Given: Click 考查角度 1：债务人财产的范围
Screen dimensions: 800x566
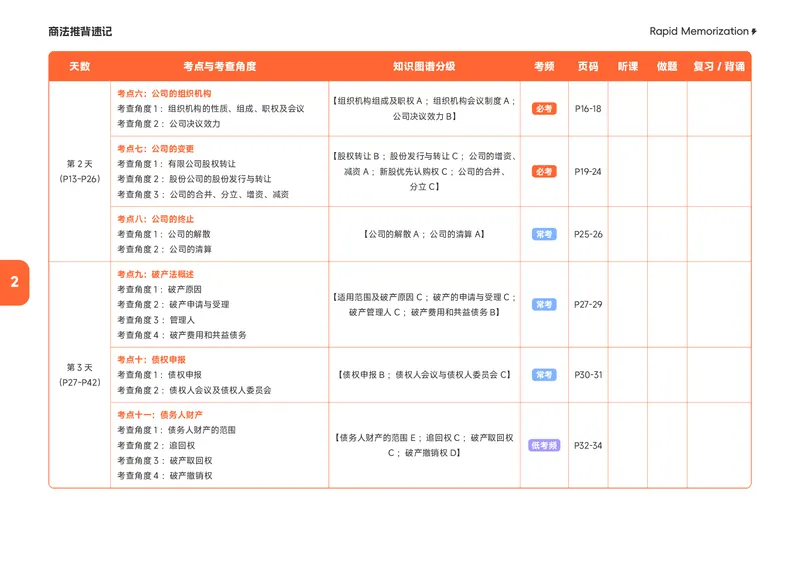Looking at the screenshot, I should point(177,430).
